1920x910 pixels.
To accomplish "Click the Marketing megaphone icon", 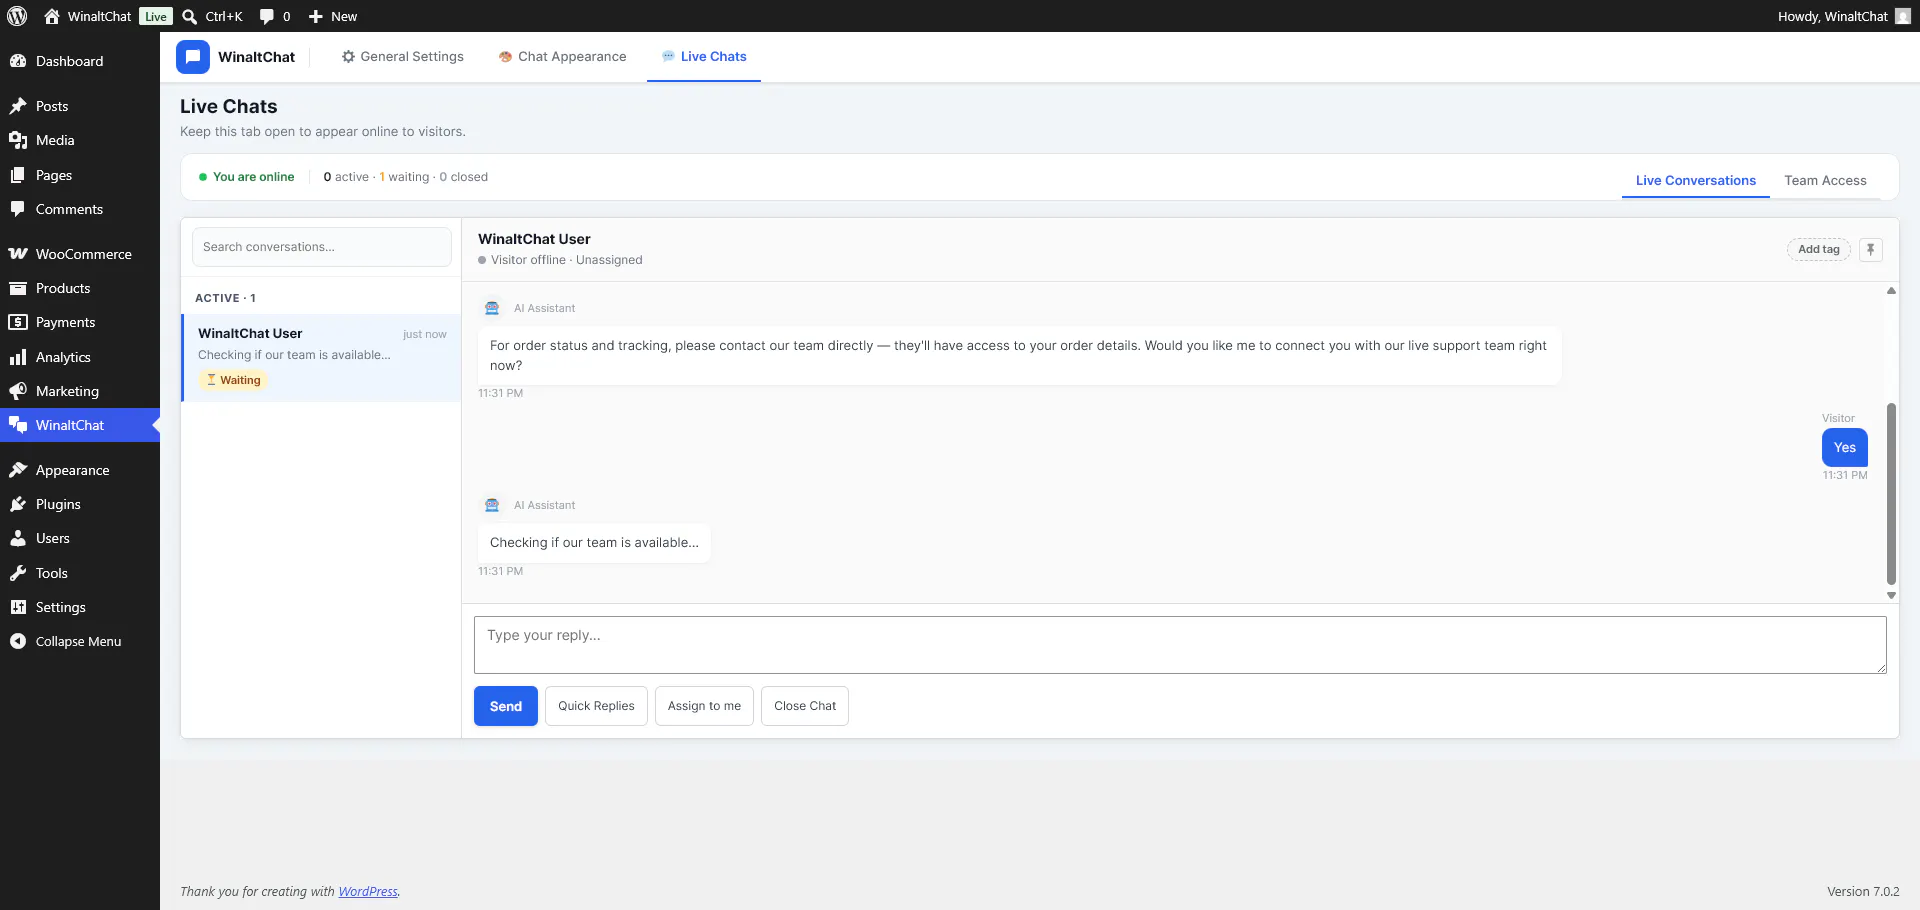I will click(18, 391).
